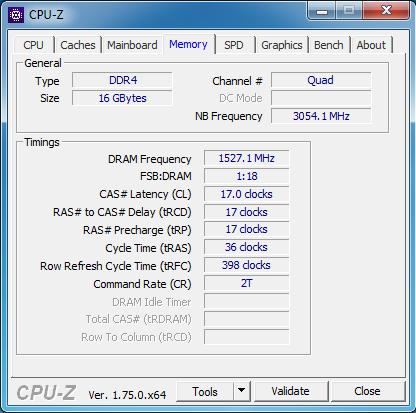The image size is (416, 413).
Task: Show the Graphics tab
Action: point(282,45)
